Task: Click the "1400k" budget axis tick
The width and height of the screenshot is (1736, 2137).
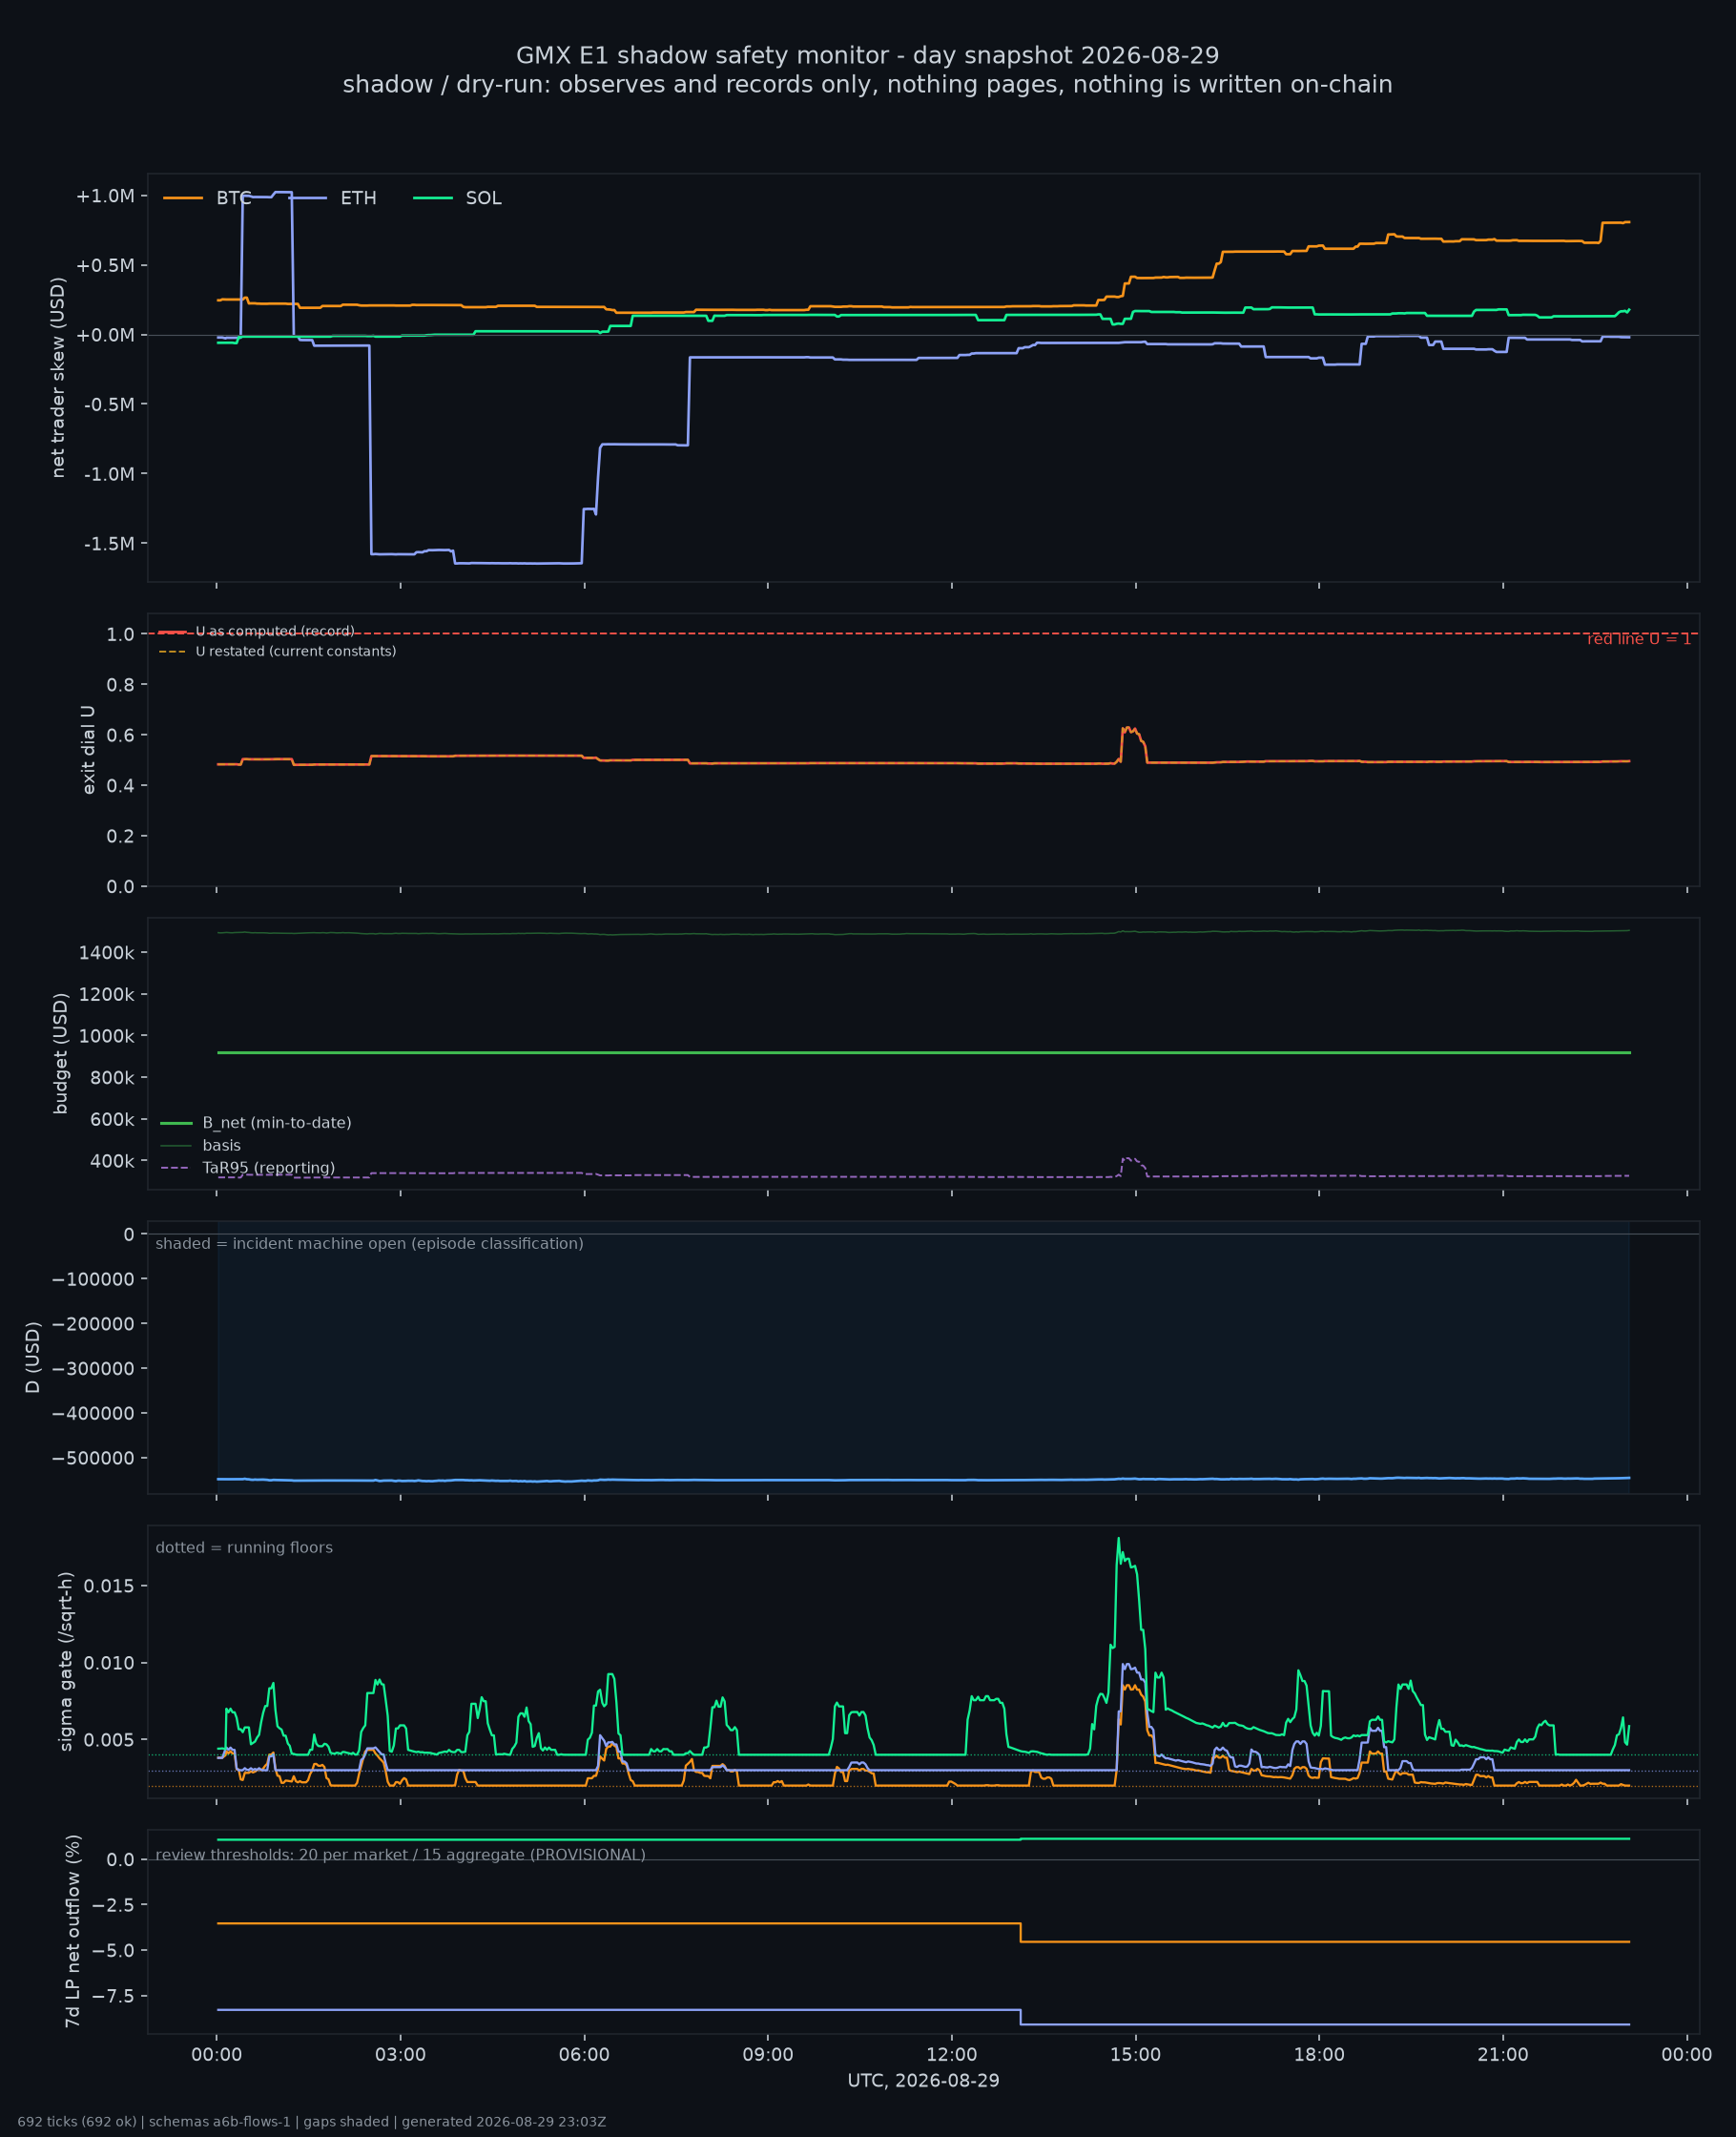Action: [107, 952]
